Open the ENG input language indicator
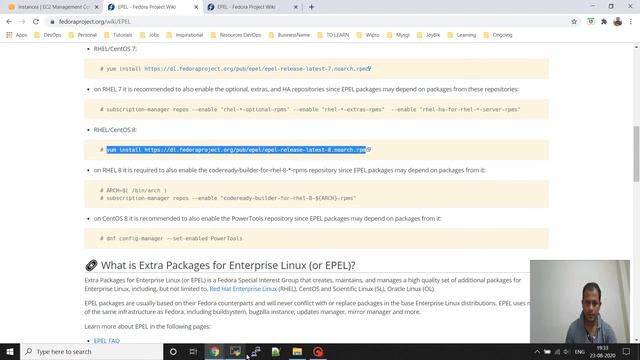The image size is (640, 360). (x=580, y=352)
